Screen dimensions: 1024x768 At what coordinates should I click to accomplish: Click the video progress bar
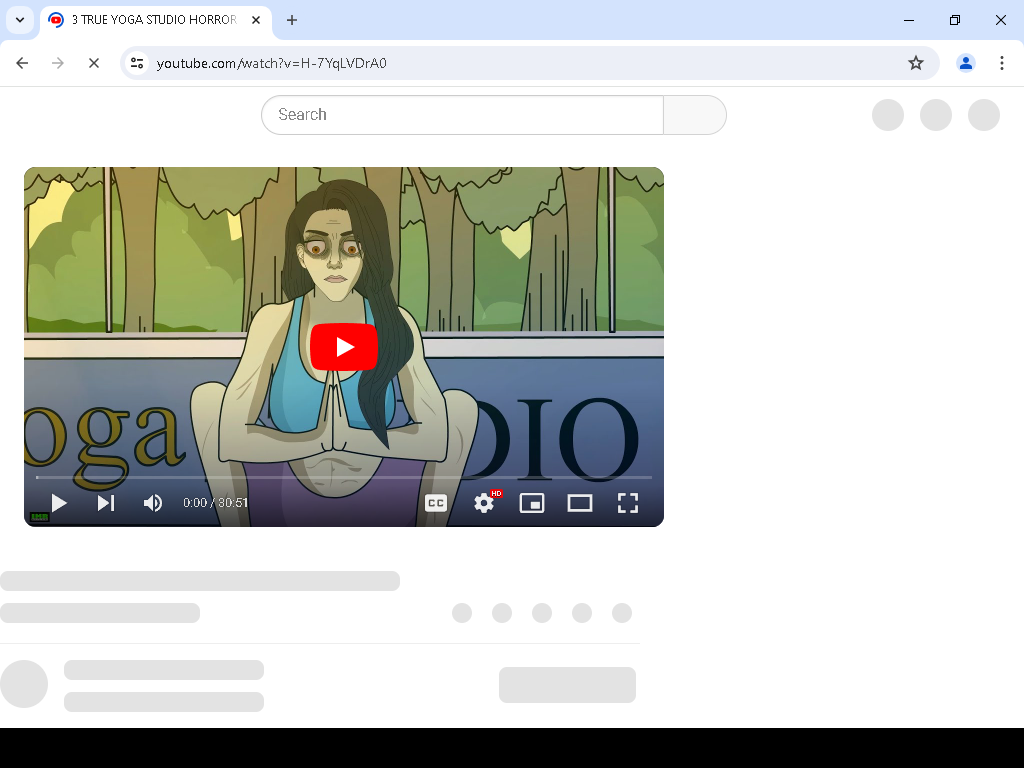344,477
